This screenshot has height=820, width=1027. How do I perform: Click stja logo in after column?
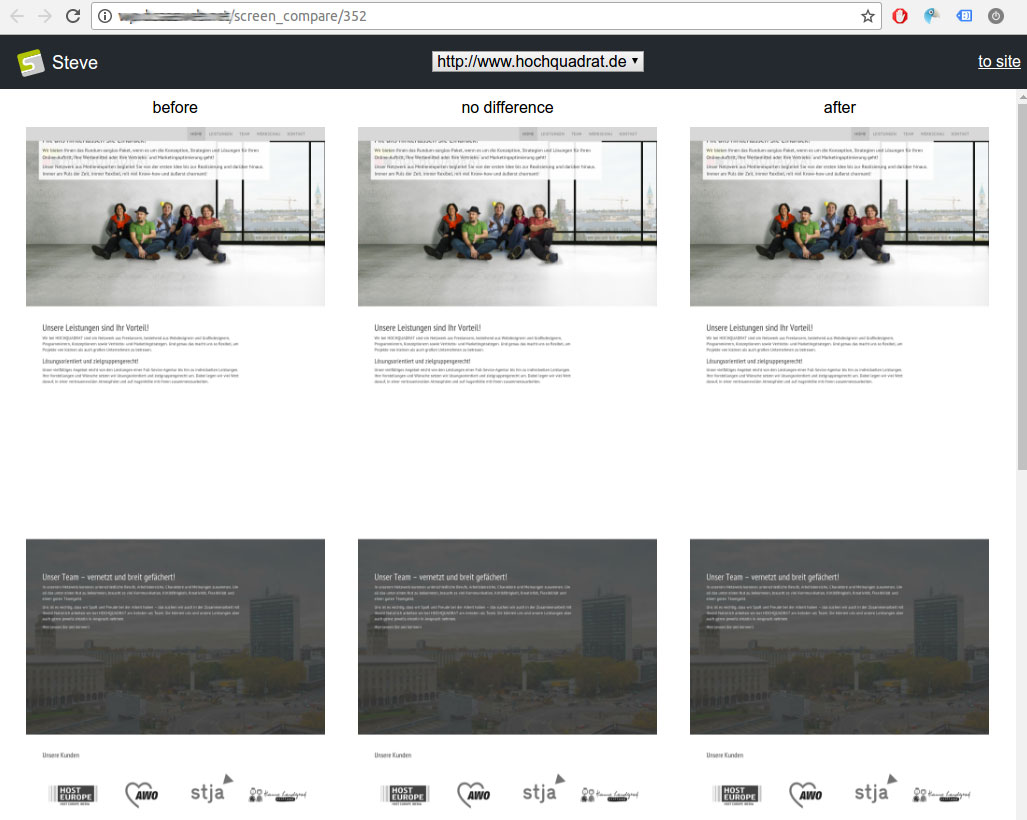875,790
